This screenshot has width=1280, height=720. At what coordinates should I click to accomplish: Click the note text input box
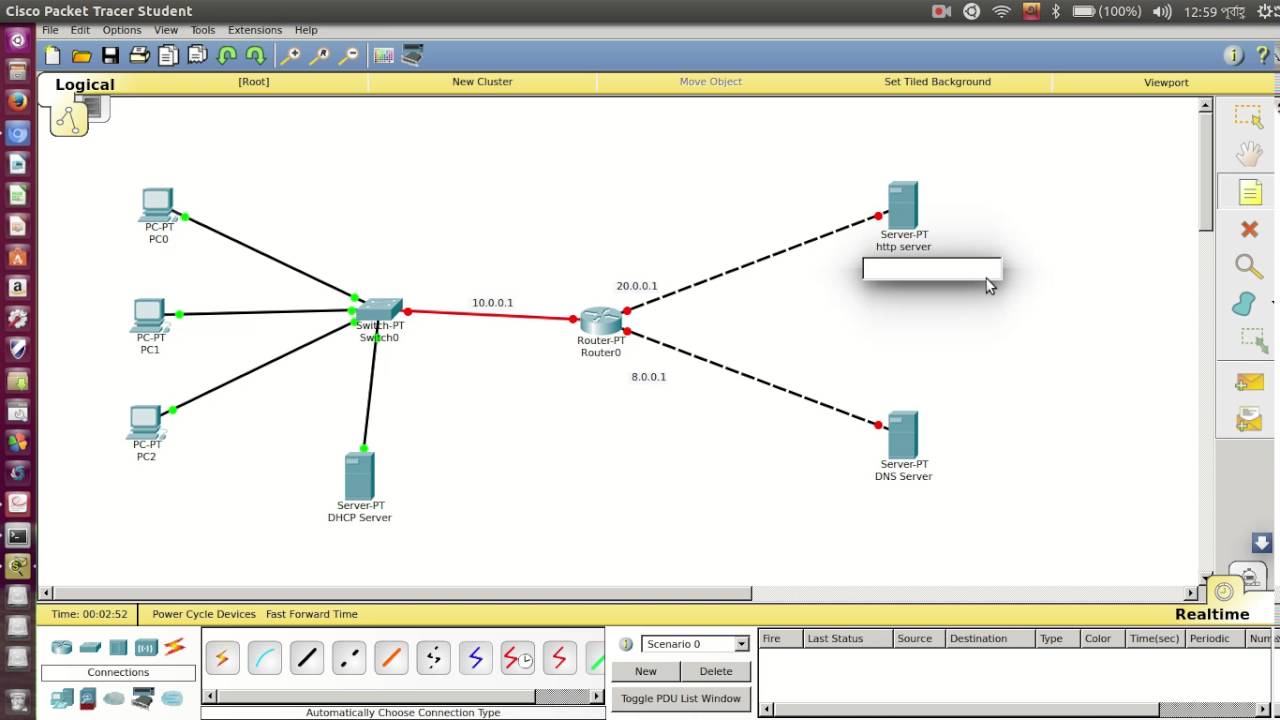[931, 268]
